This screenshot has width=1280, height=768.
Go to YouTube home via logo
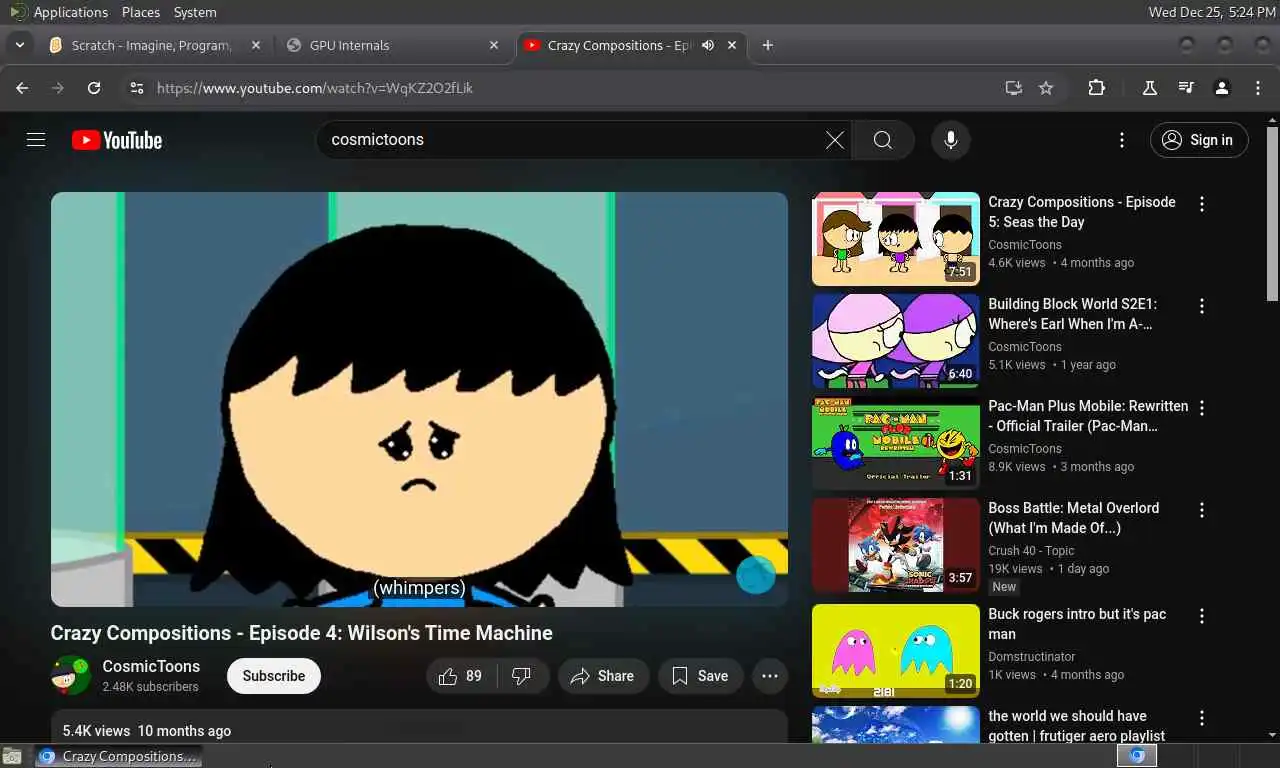pyautogui.click(x=117, y=140)
